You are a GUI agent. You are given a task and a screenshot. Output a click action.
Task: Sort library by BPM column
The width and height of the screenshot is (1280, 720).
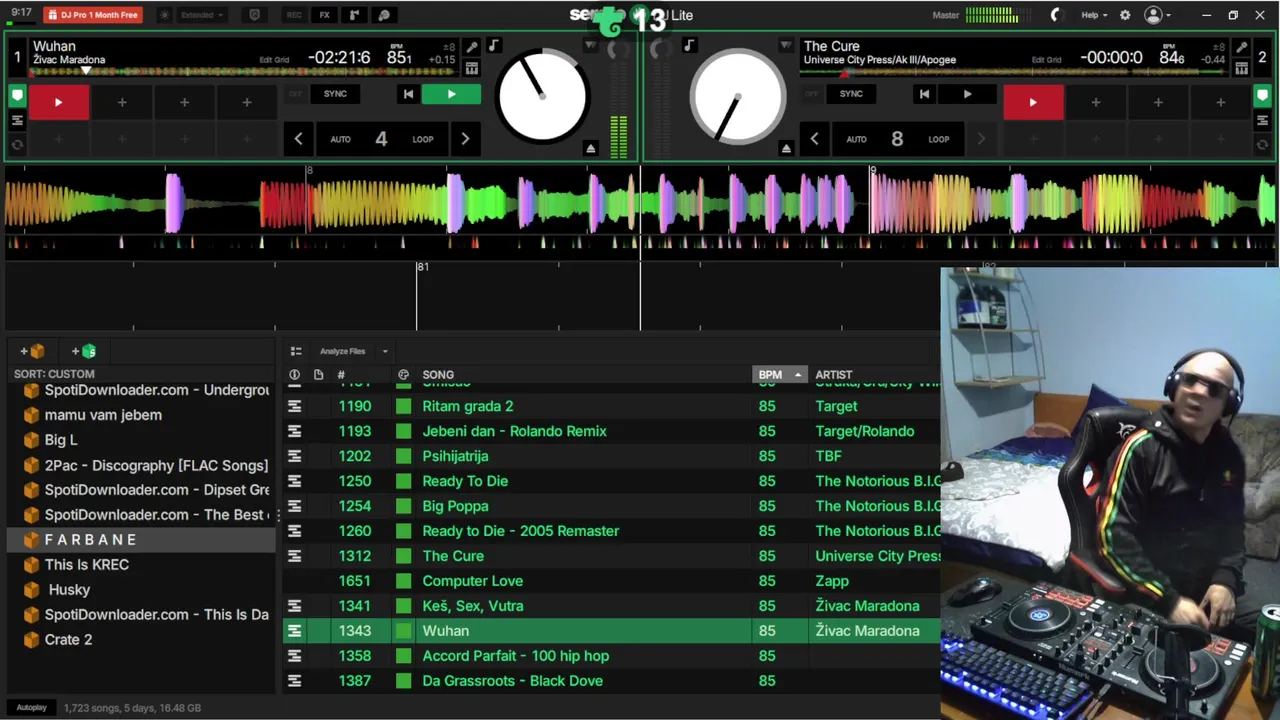tap(779, 375)
